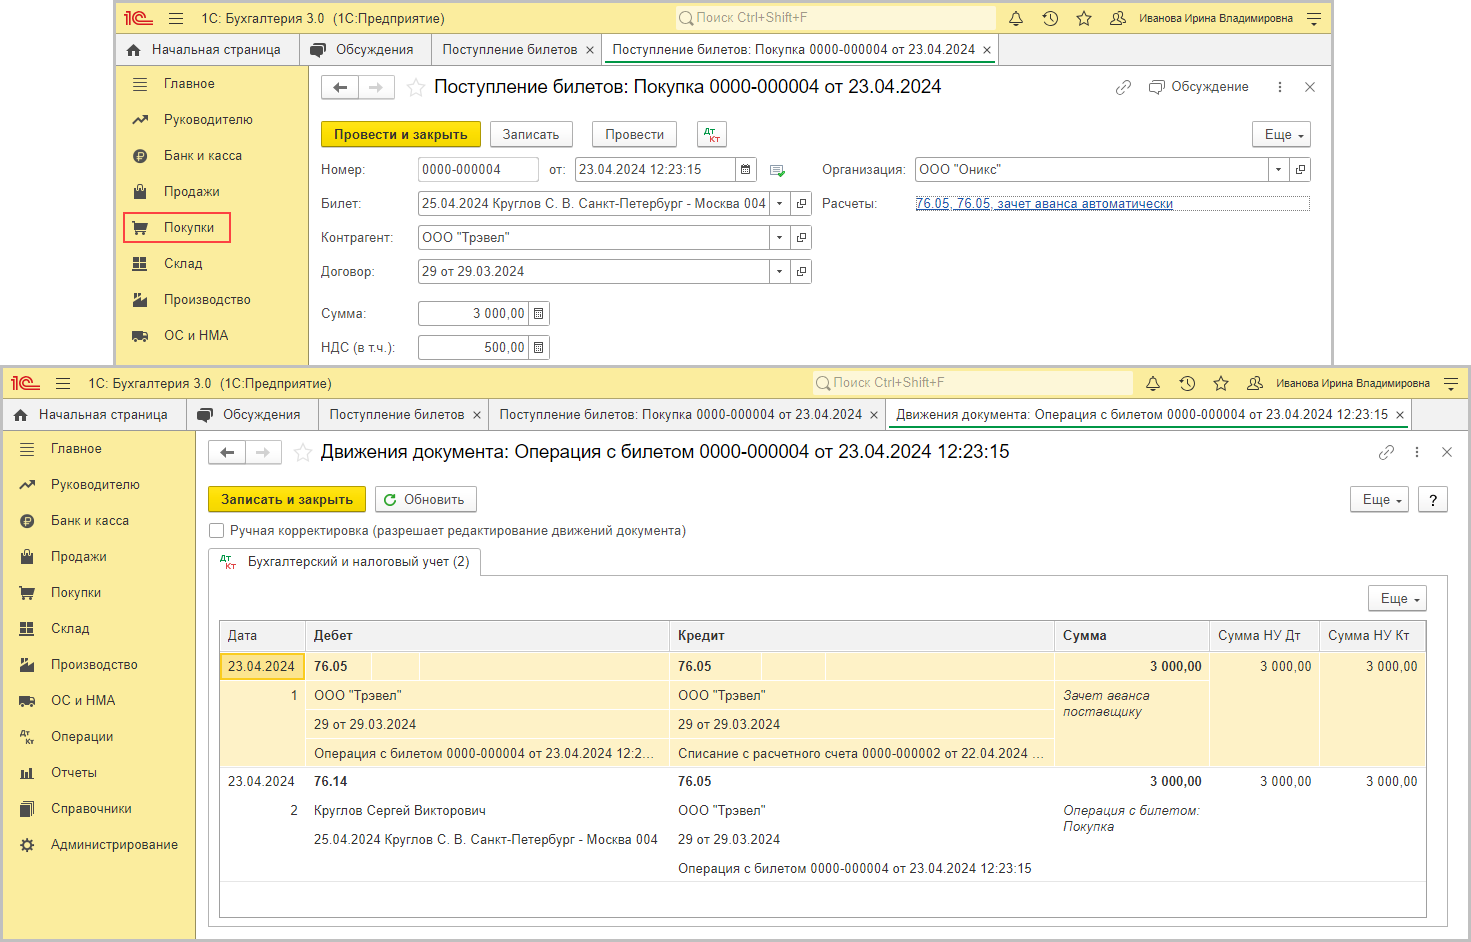
Task: Open Отчеты section in bottom sidebar
Action: [74, 773]
